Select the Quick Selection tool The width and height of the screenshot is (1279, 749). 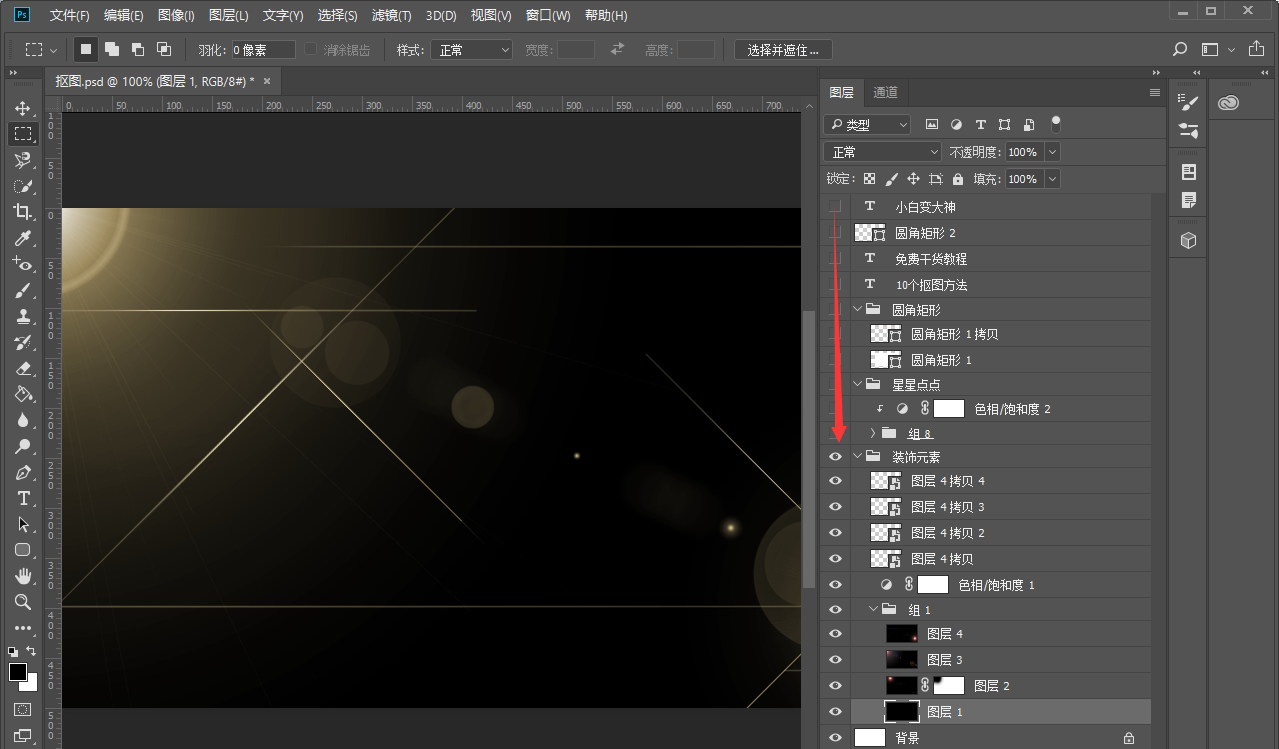(x=22, y=186)
